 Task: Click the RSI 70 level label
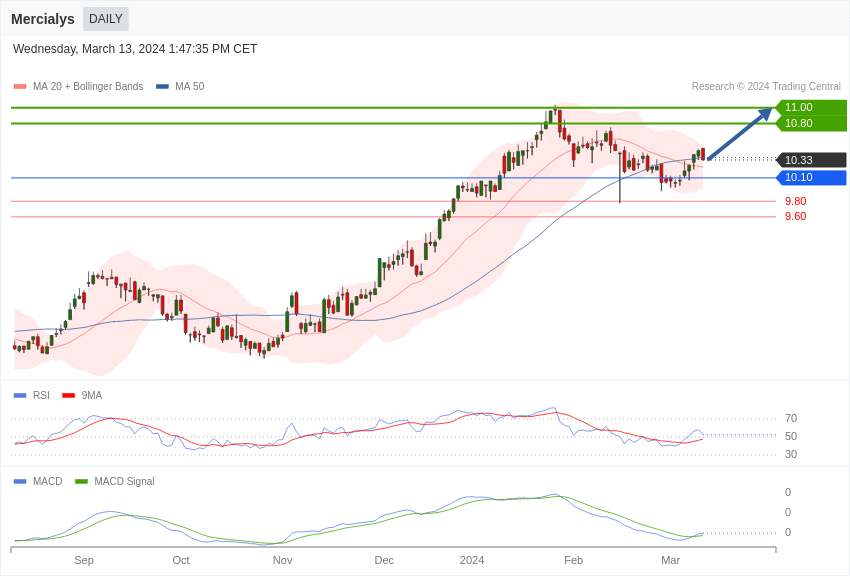[790, 418]
